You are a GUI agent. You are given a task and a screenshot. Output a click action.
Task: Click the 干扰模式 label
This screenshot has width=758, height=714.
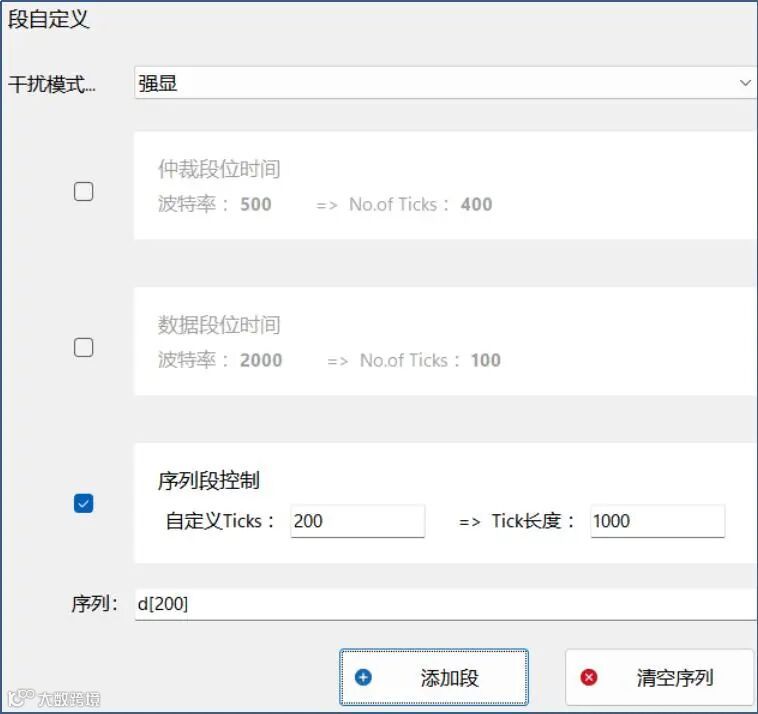pyautogui.click(x=52, y=84)
